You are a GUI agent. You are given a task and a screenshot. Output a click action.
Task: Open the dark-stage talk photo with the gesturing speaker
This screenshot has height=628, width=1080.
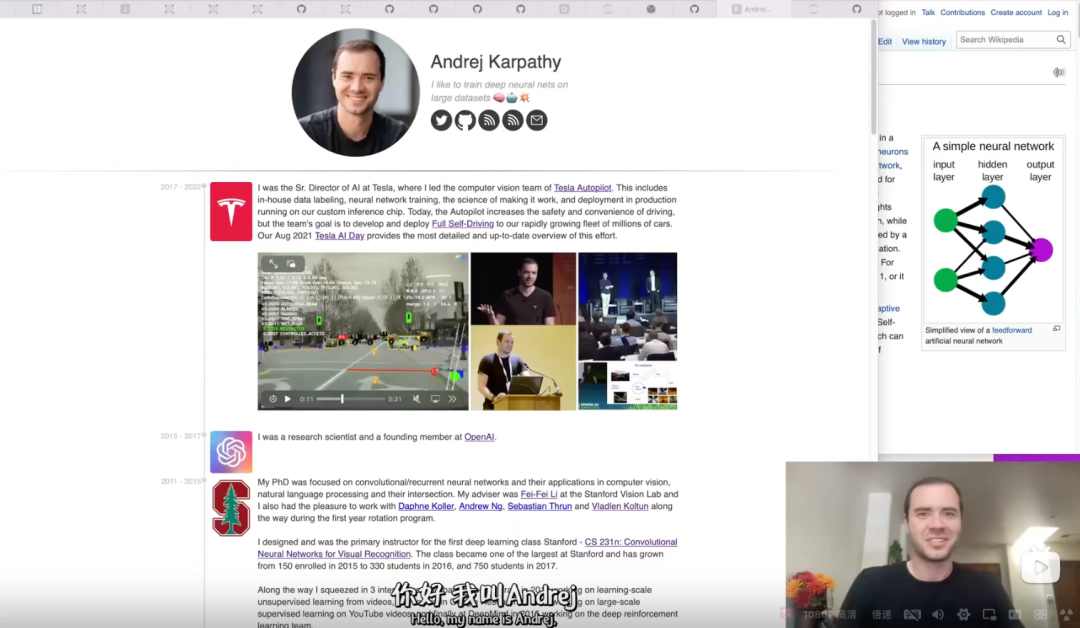pyautogui.click(x=523, y=289)
